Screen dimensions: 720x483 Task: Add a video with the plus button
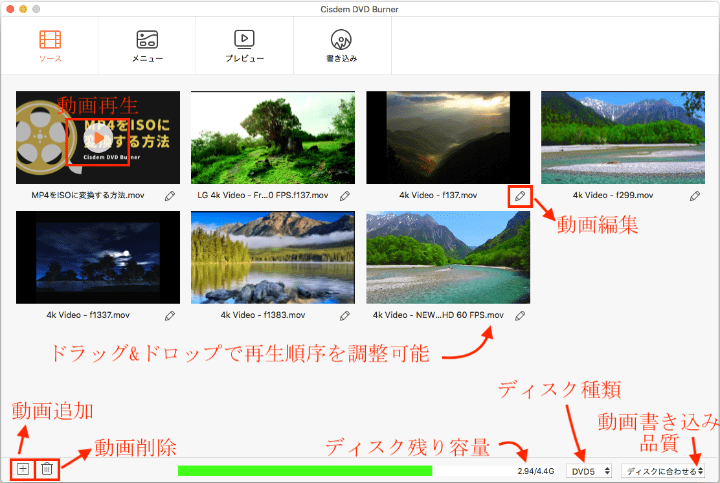point(23,469)
